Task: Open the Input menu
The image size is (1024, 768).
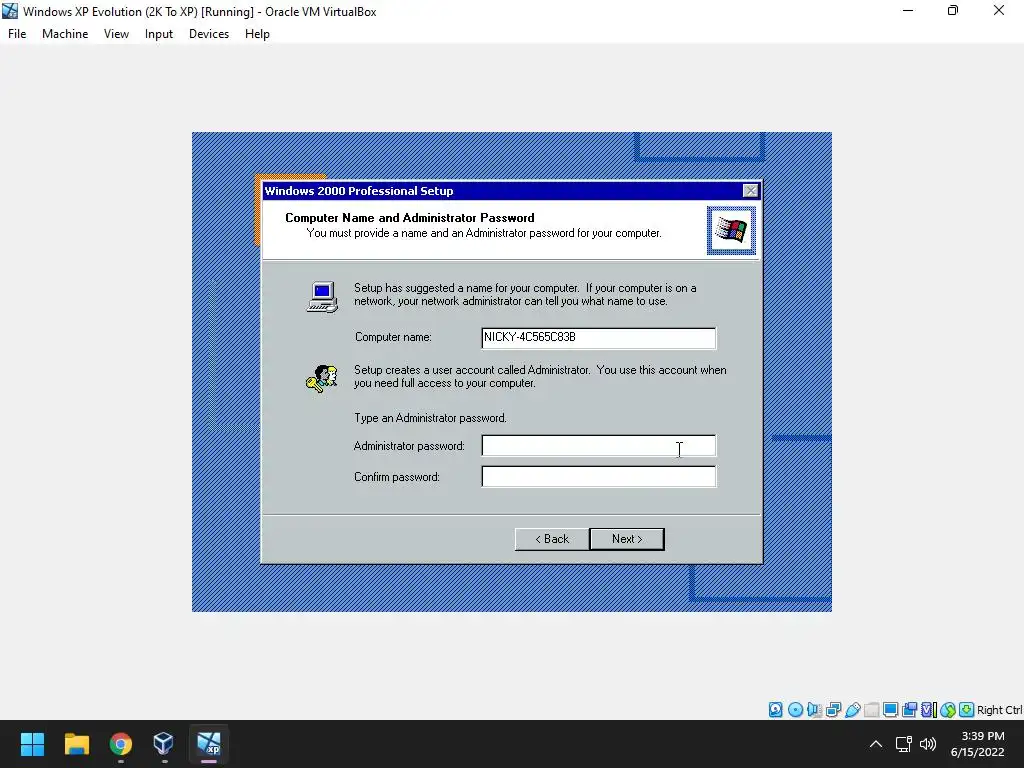Action: pos(159,34)
